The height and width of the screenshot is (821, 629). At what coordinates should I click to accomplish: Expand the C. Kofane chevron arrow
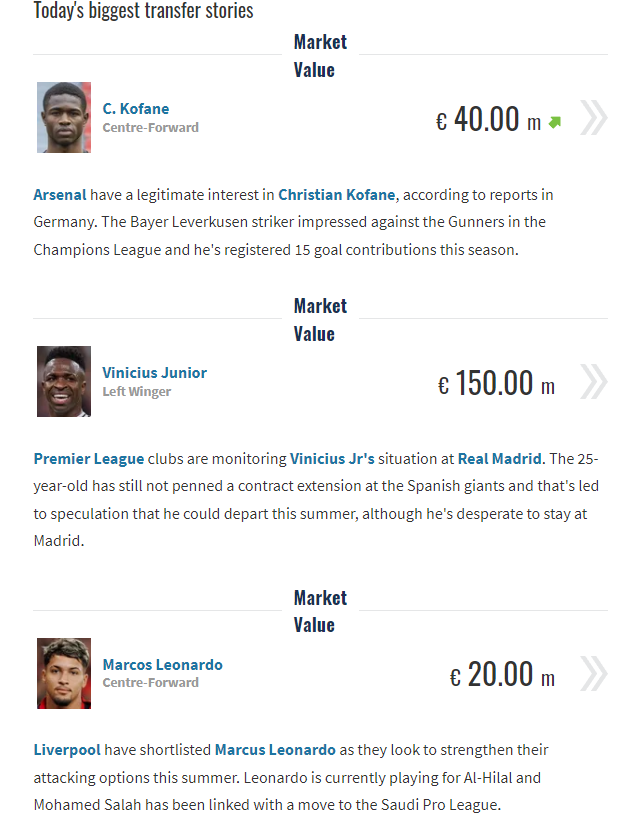click(592, 118)
